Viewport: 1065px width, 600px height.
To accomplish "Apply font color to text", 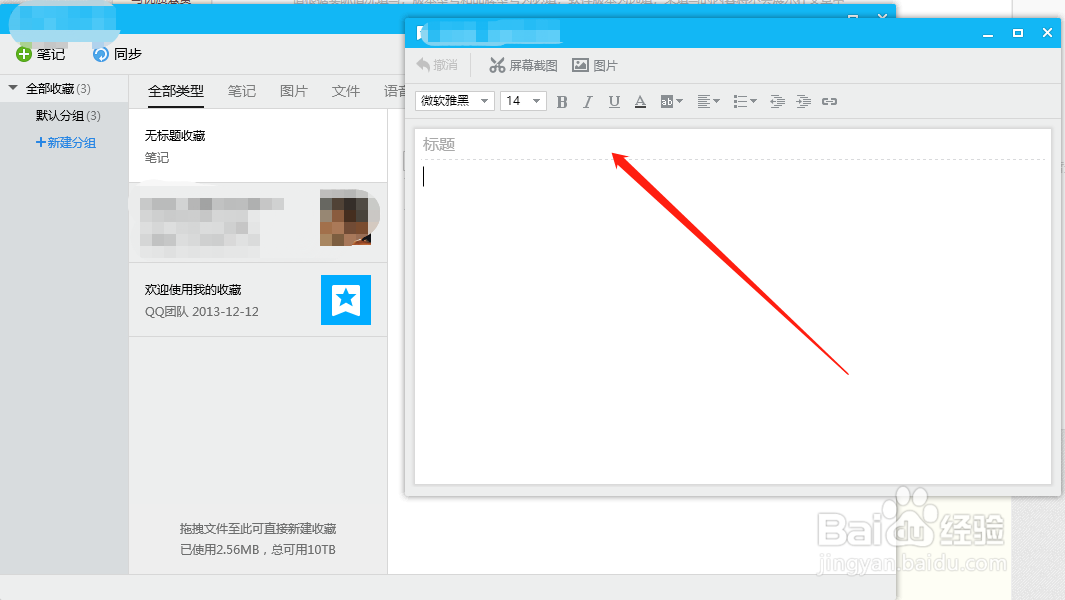I will click(640, 102).
